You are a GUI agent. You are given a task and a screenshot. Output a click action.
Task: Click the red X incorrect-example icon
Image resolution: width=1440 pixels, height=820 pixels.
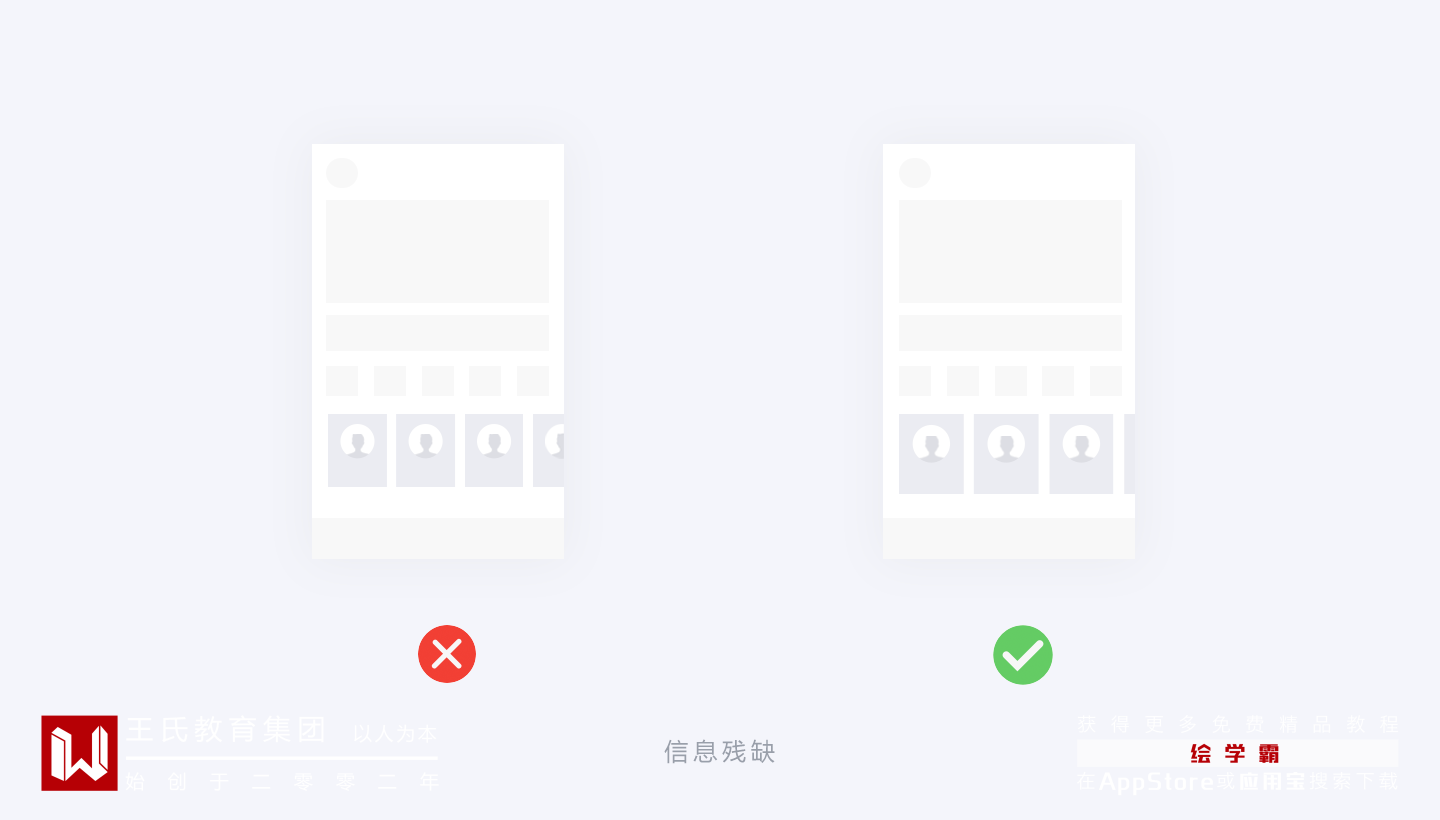(x=447, y=654)
